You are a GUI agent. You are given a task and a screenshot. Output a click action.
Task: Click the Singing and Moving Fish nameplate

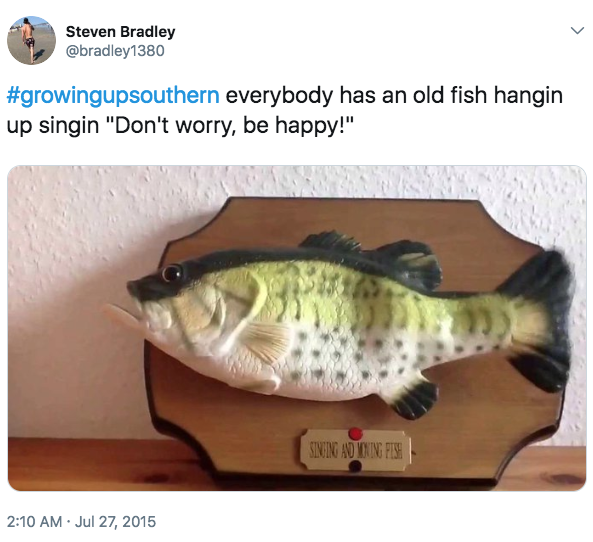[355, 451]
